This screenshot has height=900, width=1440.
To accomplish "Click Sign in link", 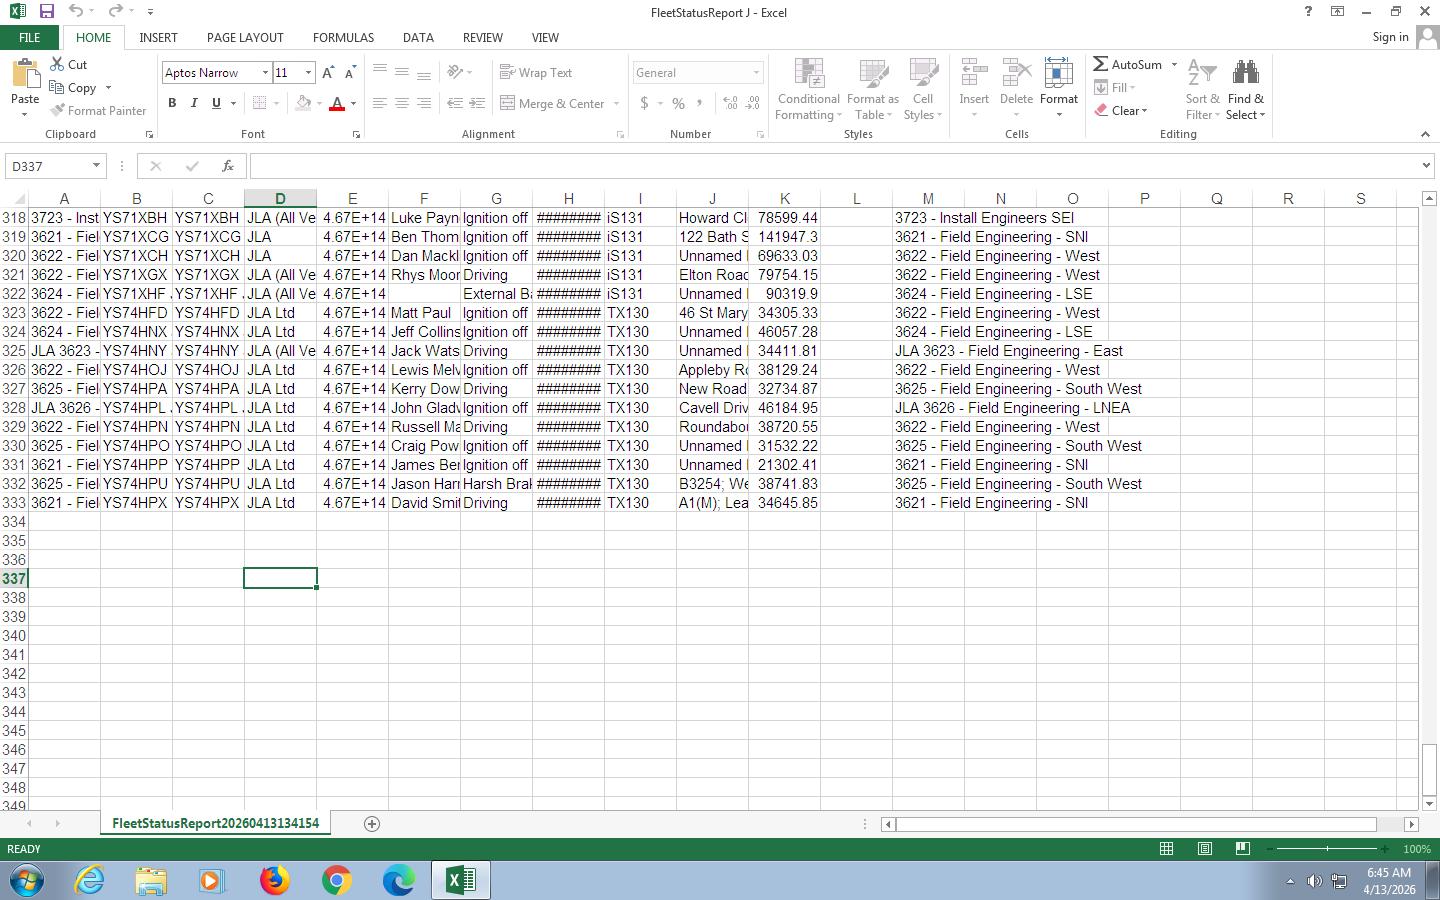I will pos(1390,37).
